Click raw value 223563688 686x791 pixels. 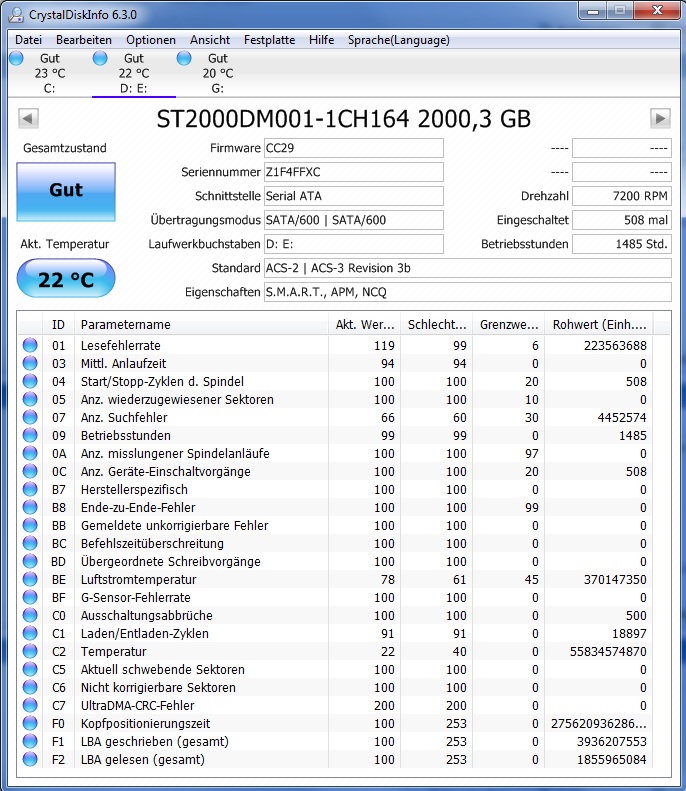tap(615, 346)
